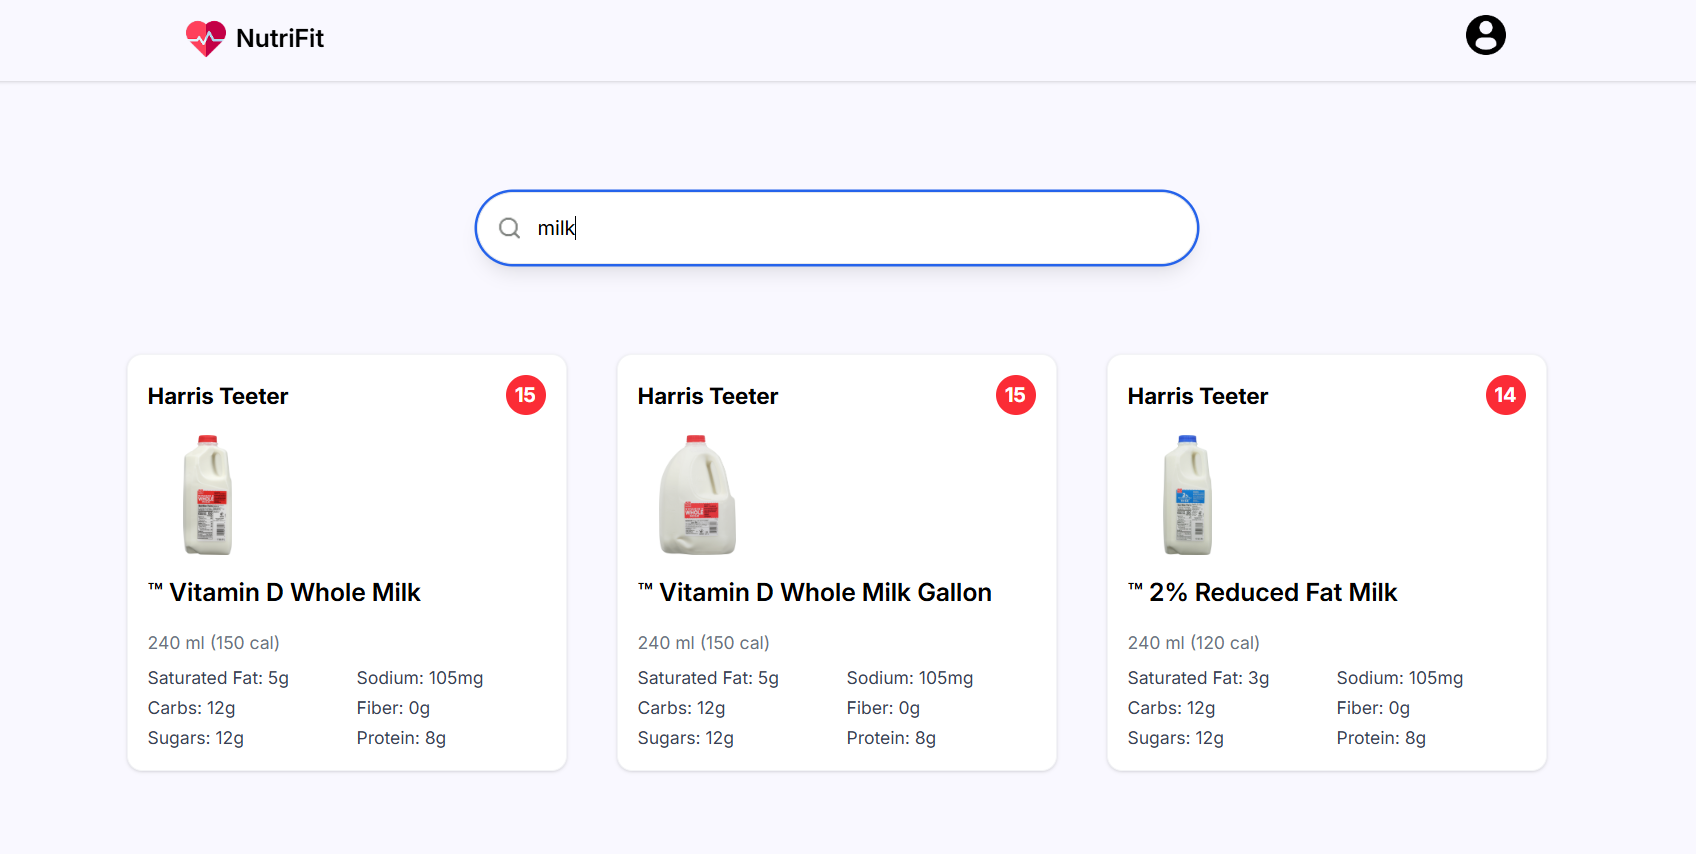Viewport: 1696px width, 854px height.
Task: Click Harris Teeter brand on 2% Reduced Fat card
Action: click(1198, 396)
